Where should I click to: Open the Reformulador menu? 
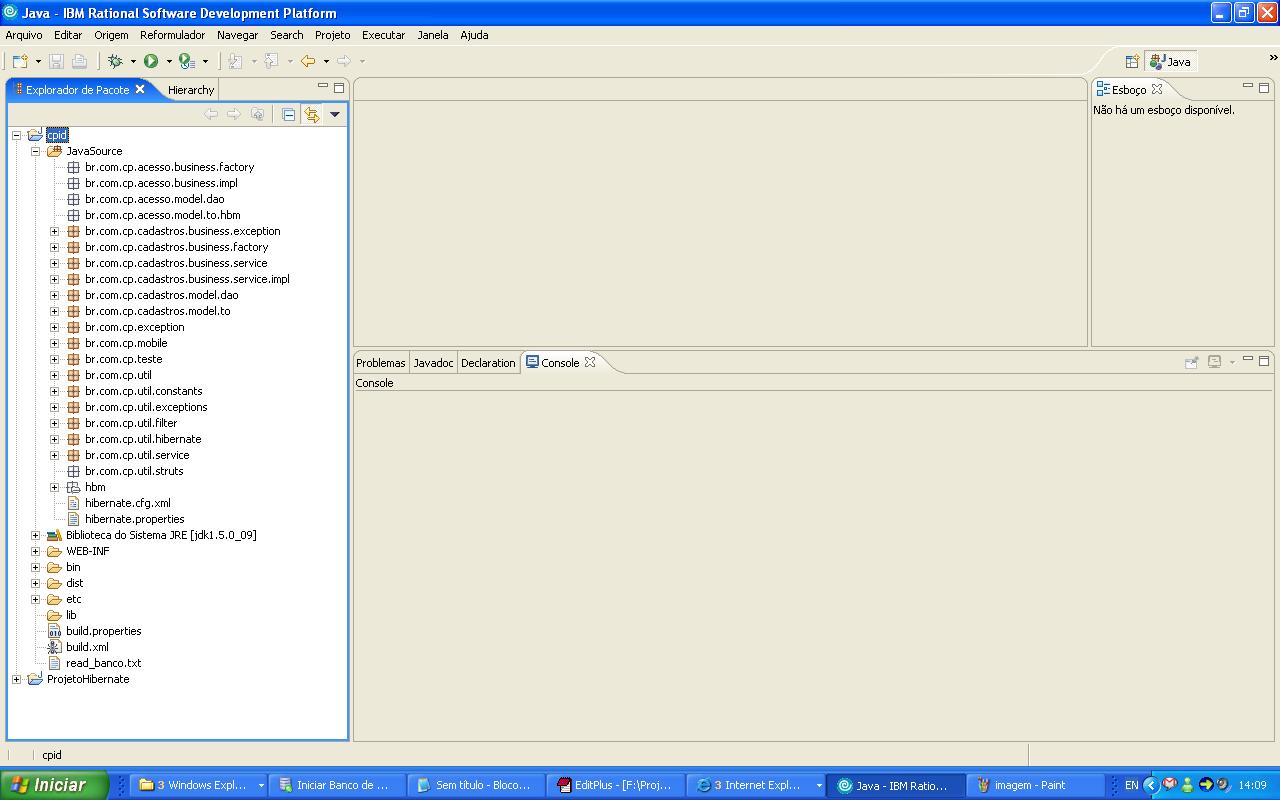(173, 35)
